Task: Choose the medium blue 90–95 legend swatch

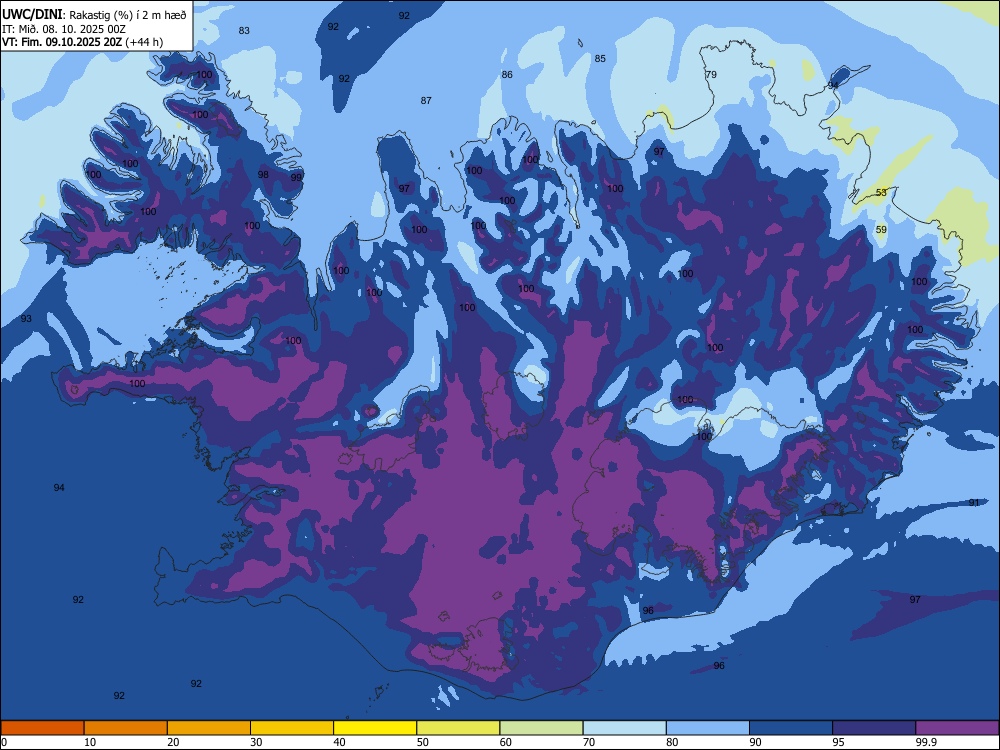Action: point(791,728)
